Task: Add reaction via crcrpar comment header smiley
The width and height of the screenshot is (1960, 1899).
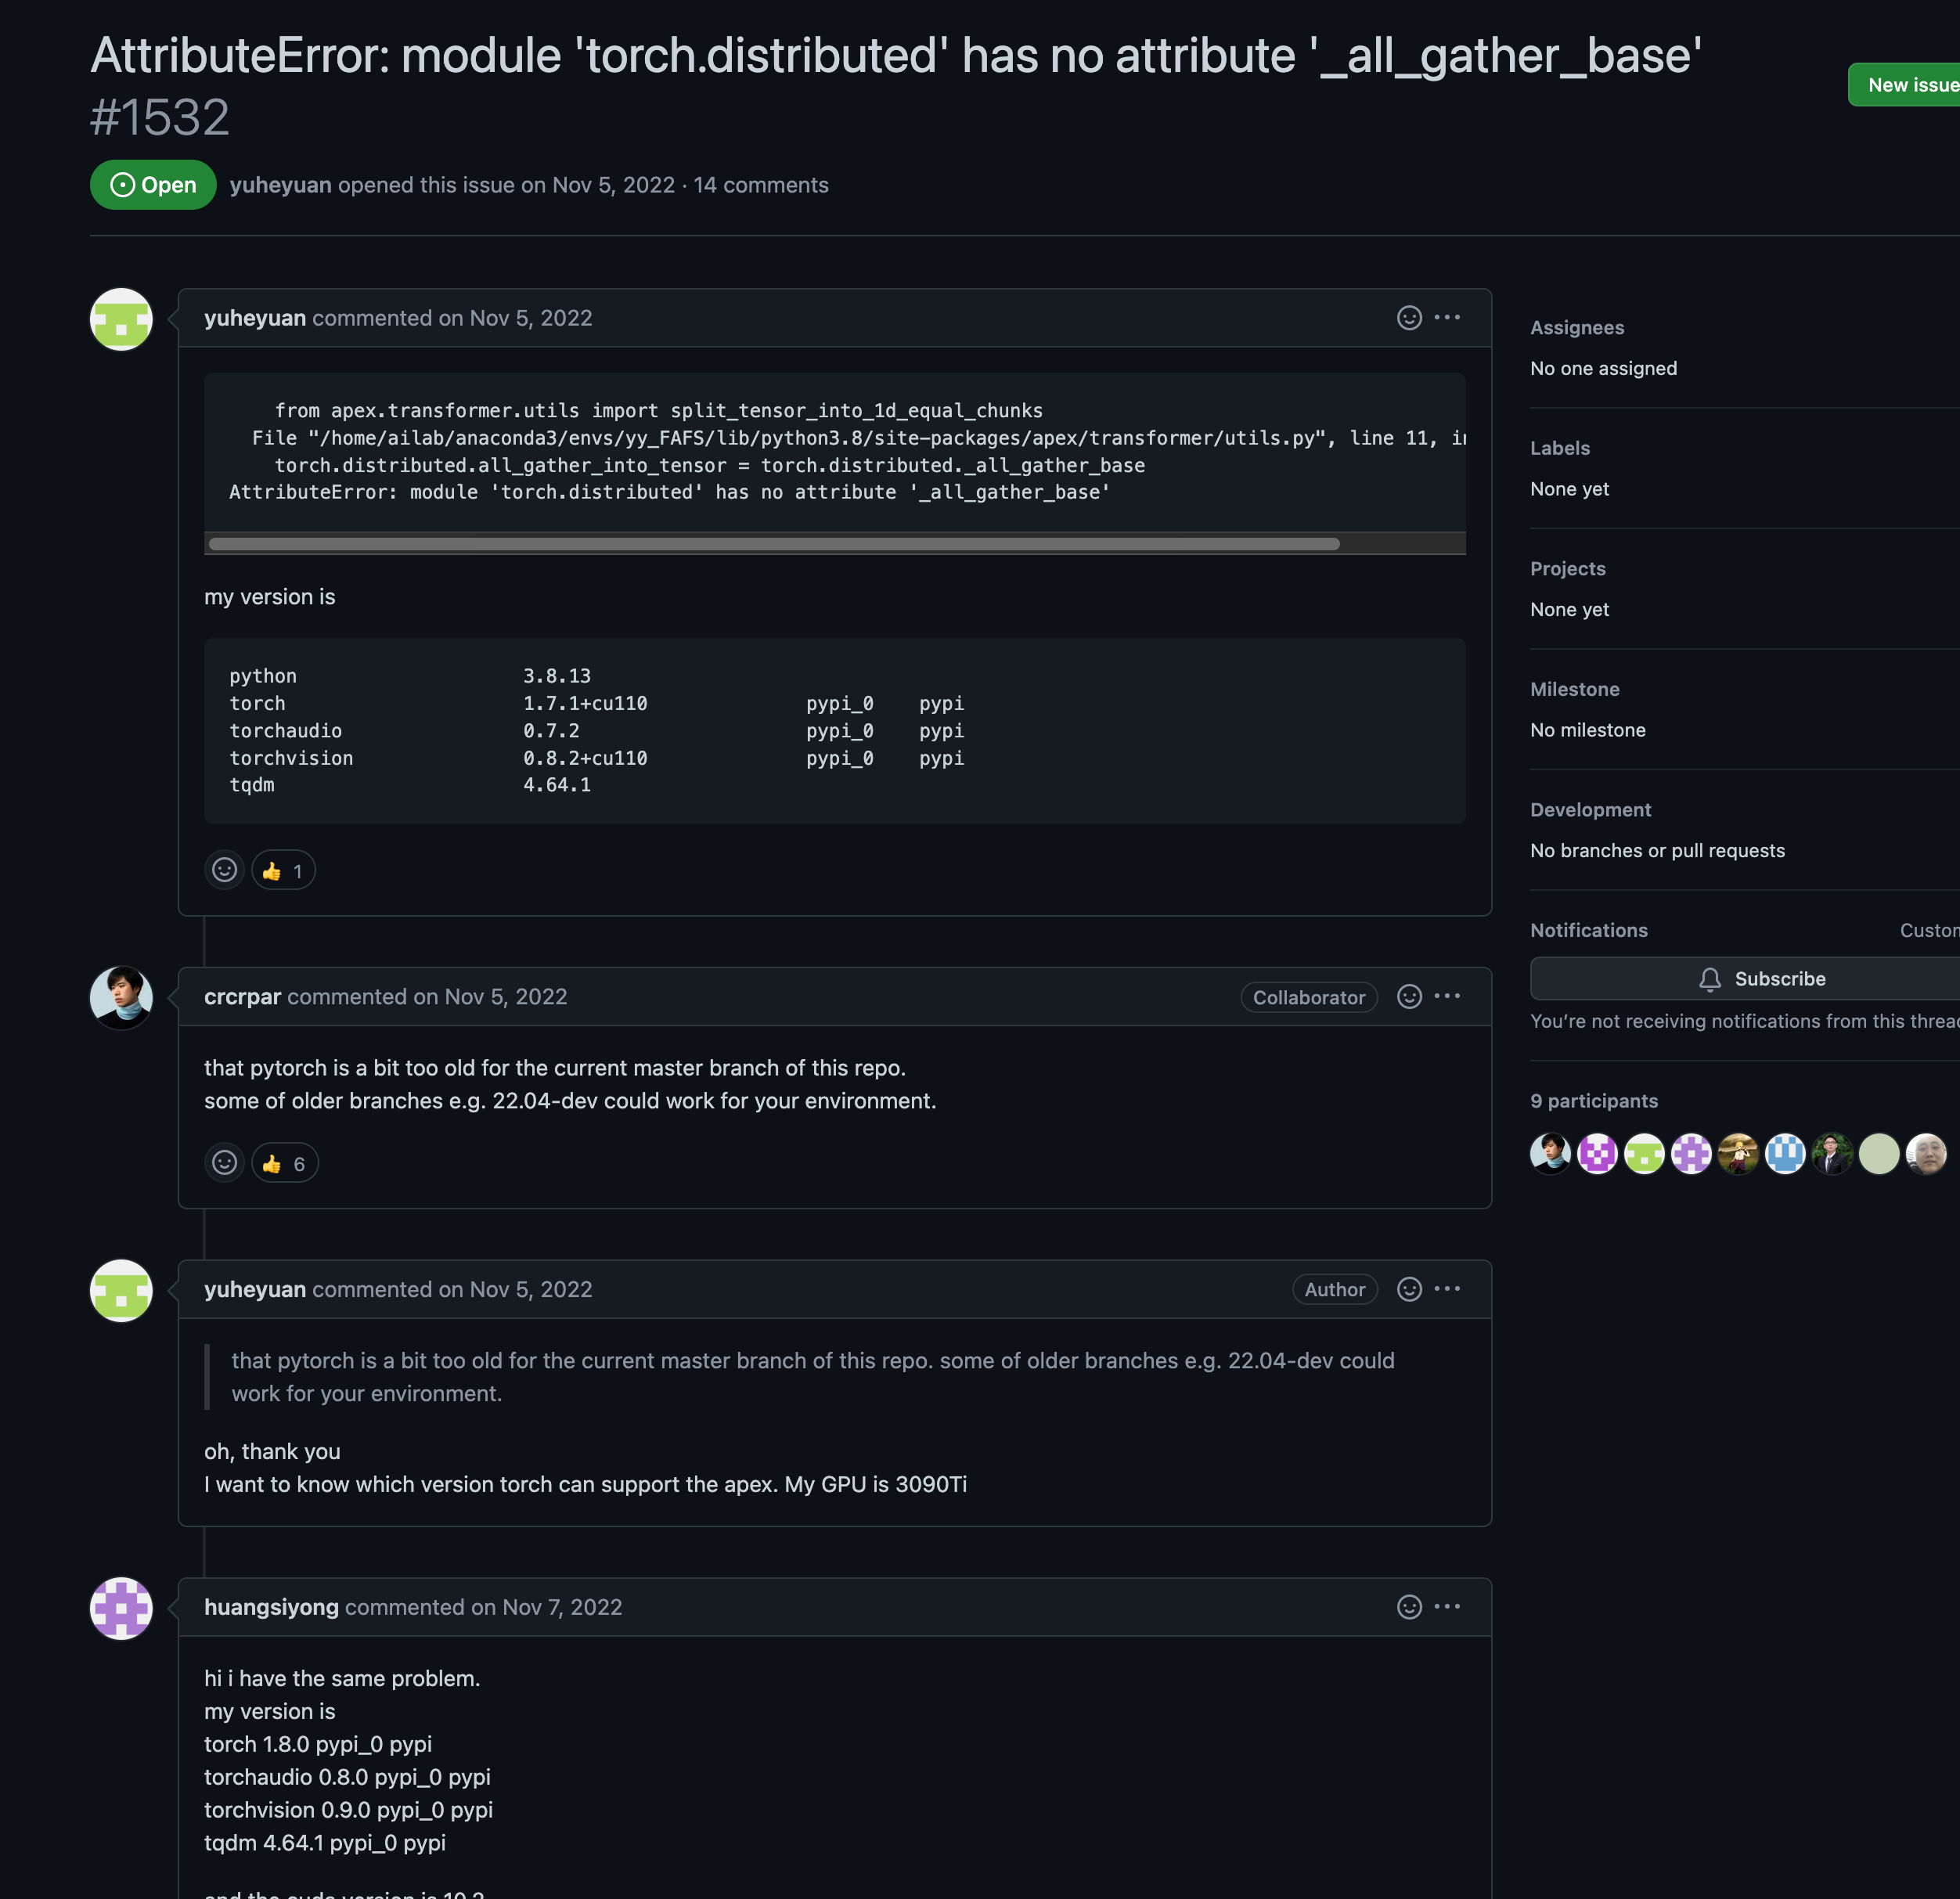Action: (x=1408, y=997)
